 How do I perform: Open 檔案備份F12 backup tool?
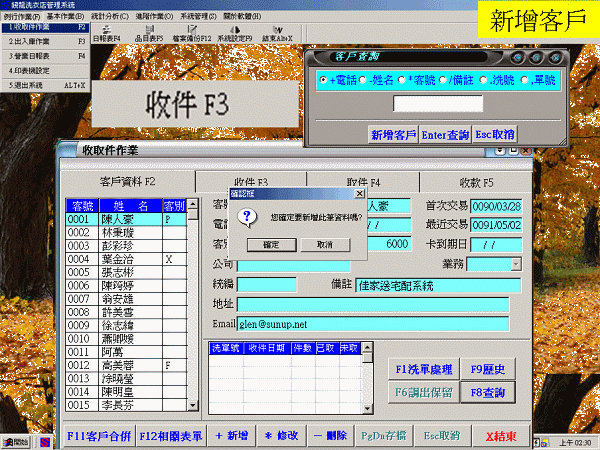tap(191, 35)
